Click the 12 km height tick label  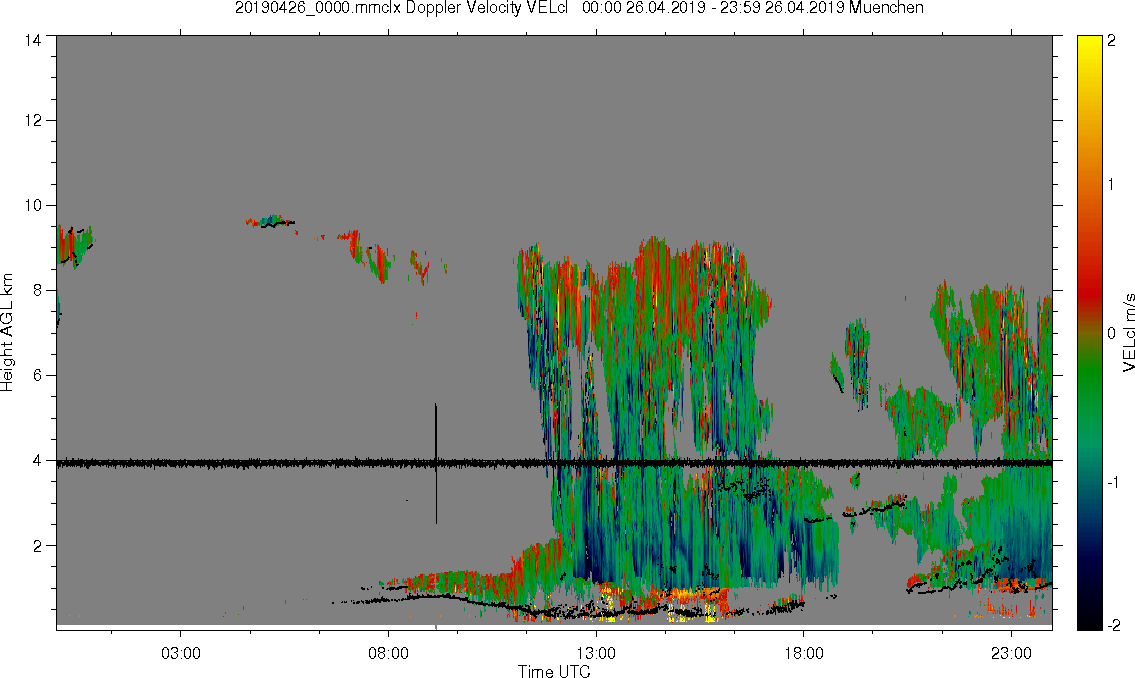(33, 120)
